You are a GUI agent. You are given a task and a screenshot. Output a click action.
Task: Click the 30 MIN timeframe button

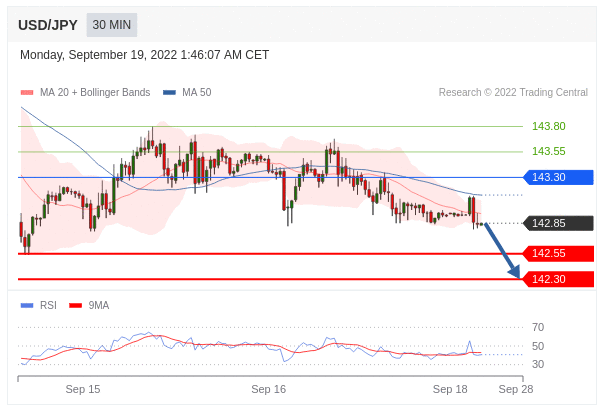pos(112,25)
